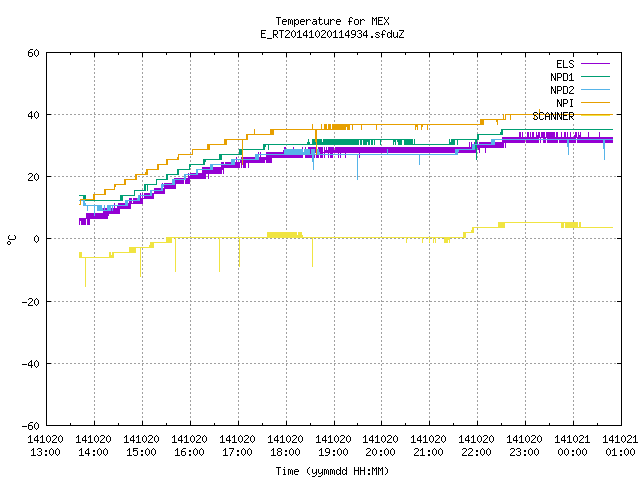The height and width of the screenshot is (480, 640).
Task: Click the x-axis tick label 18:00
Action: (285, 452)
